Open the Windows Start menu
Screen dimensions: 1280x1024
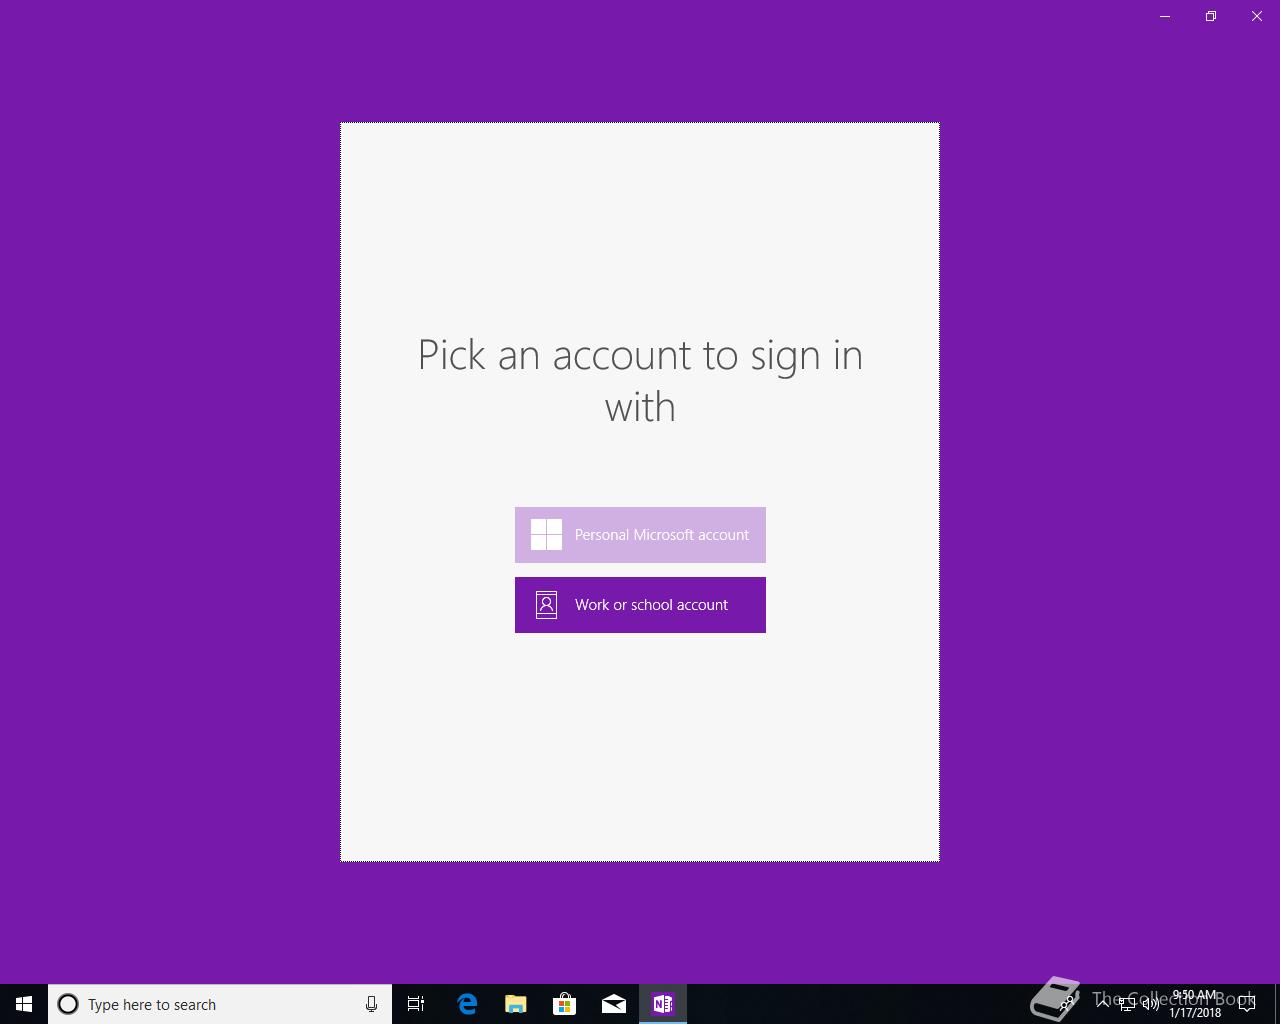(x=24, y=1004)
